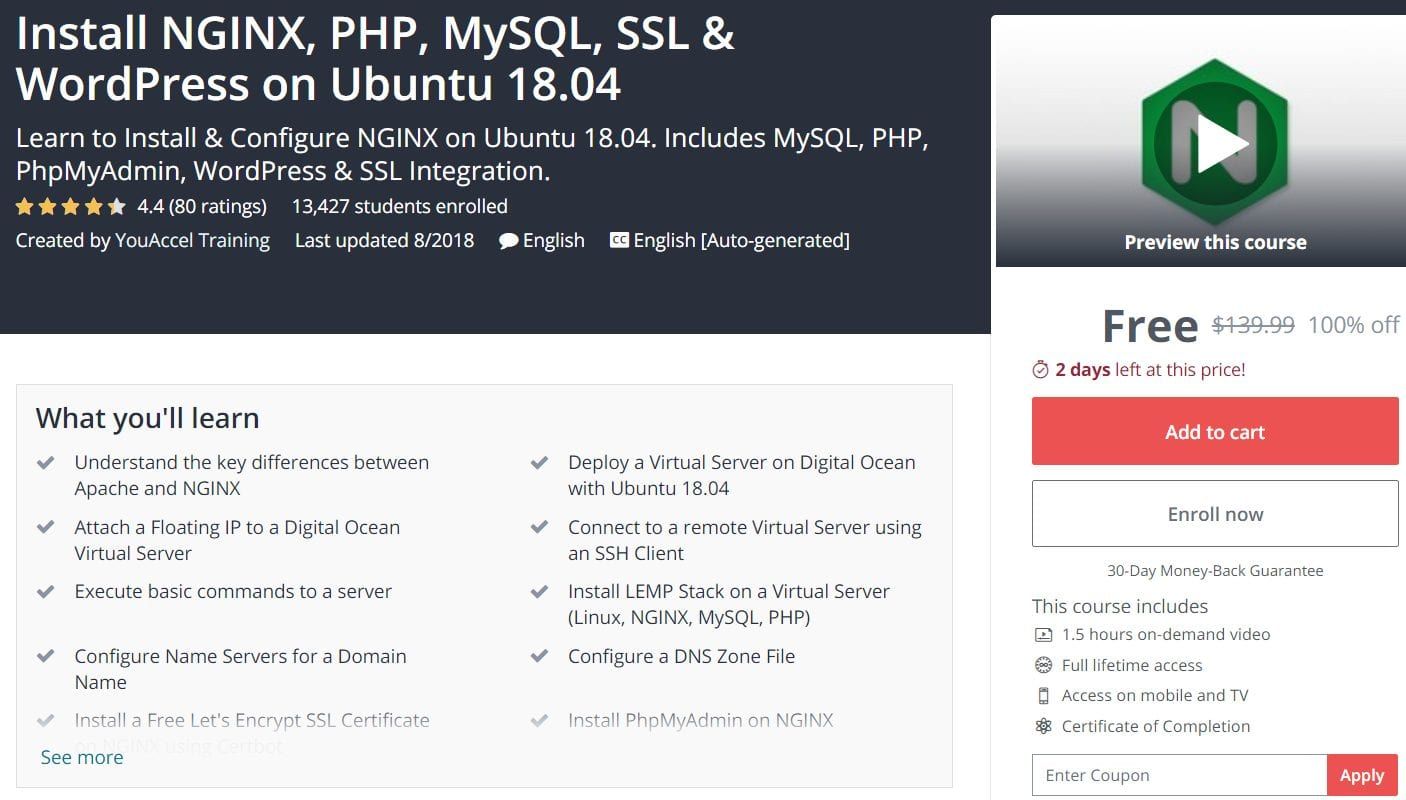Click Certificate of Completion text
Screen dimensions: 1406x800
[x=1156, y=727]
